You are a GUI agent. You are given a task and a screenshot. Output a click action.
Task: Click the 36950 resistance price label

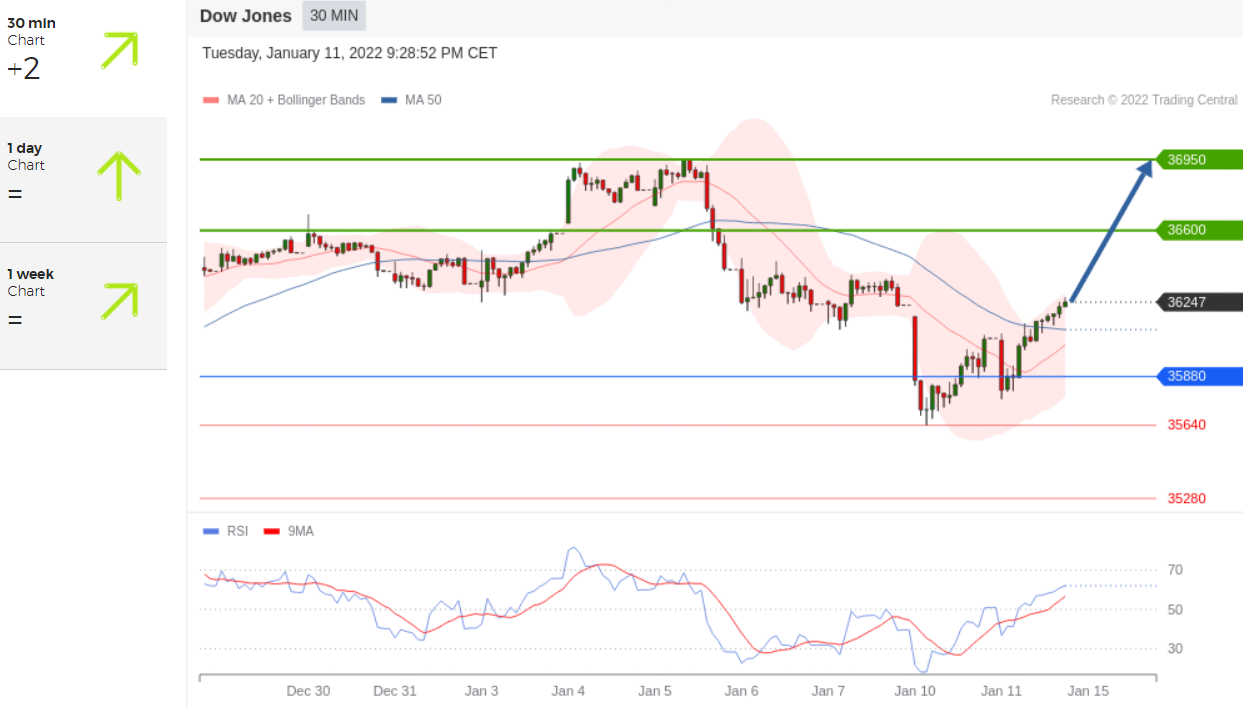1199,160
